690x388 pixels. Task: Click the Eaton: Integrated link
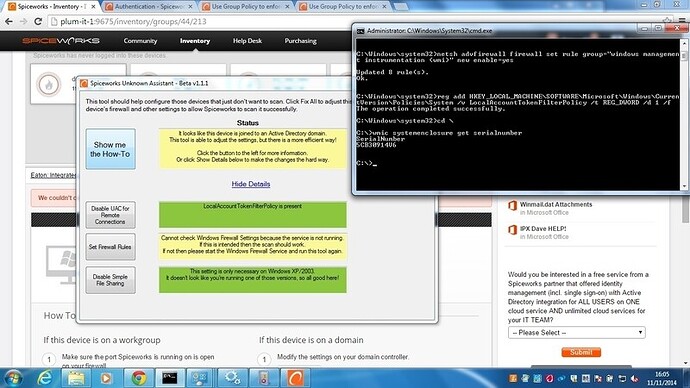pos(53,175)
